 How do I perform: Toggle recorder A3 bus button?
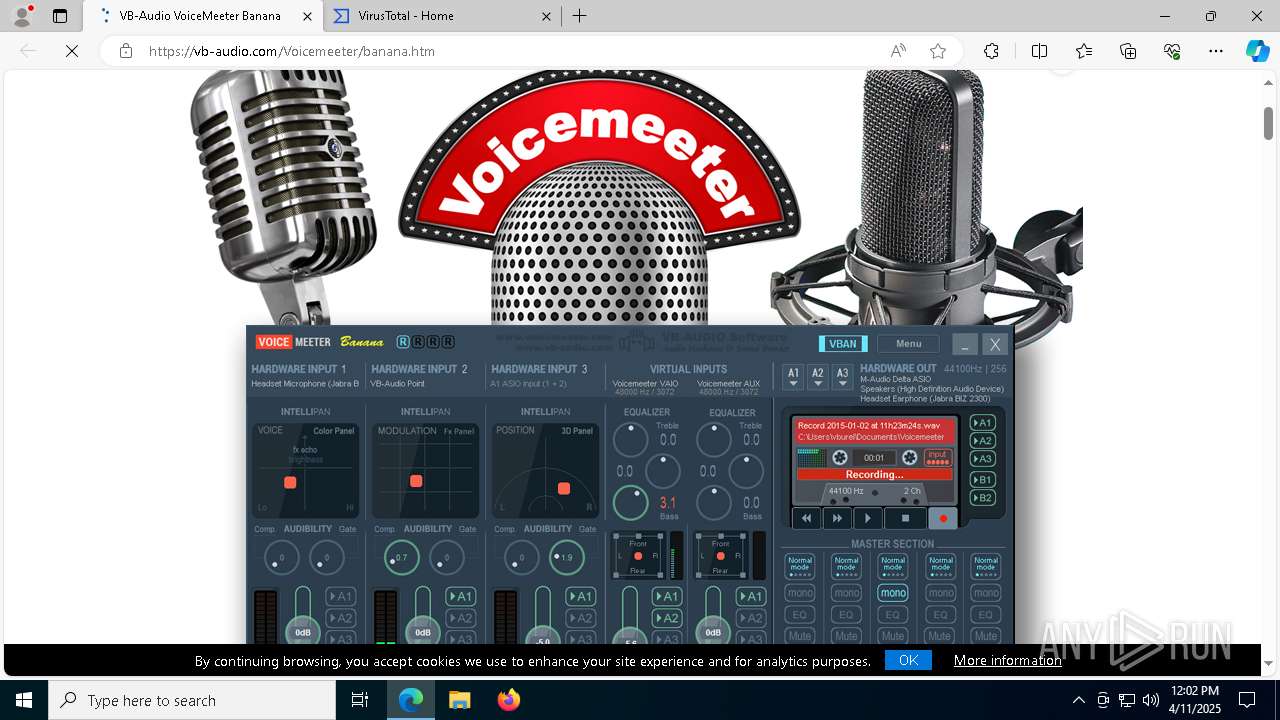pos(982,459)
